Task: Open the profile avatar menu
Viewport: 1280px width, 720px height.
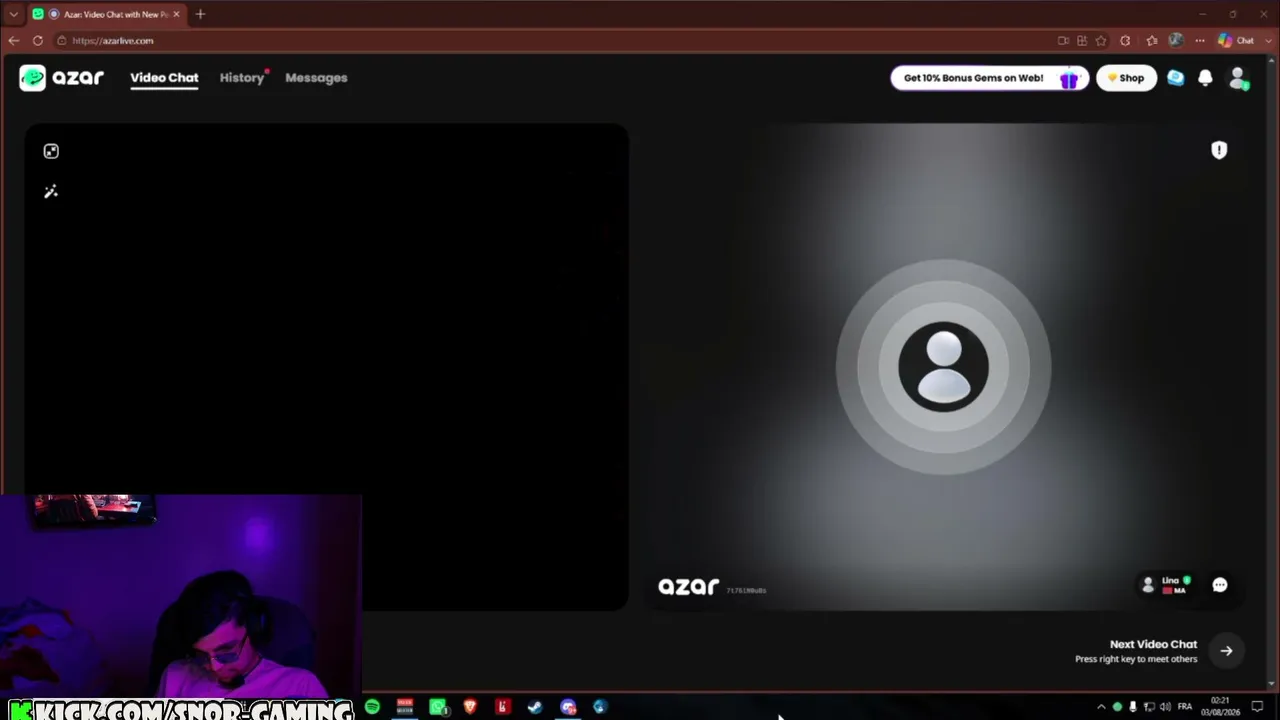Action: tap(1238, 78)
